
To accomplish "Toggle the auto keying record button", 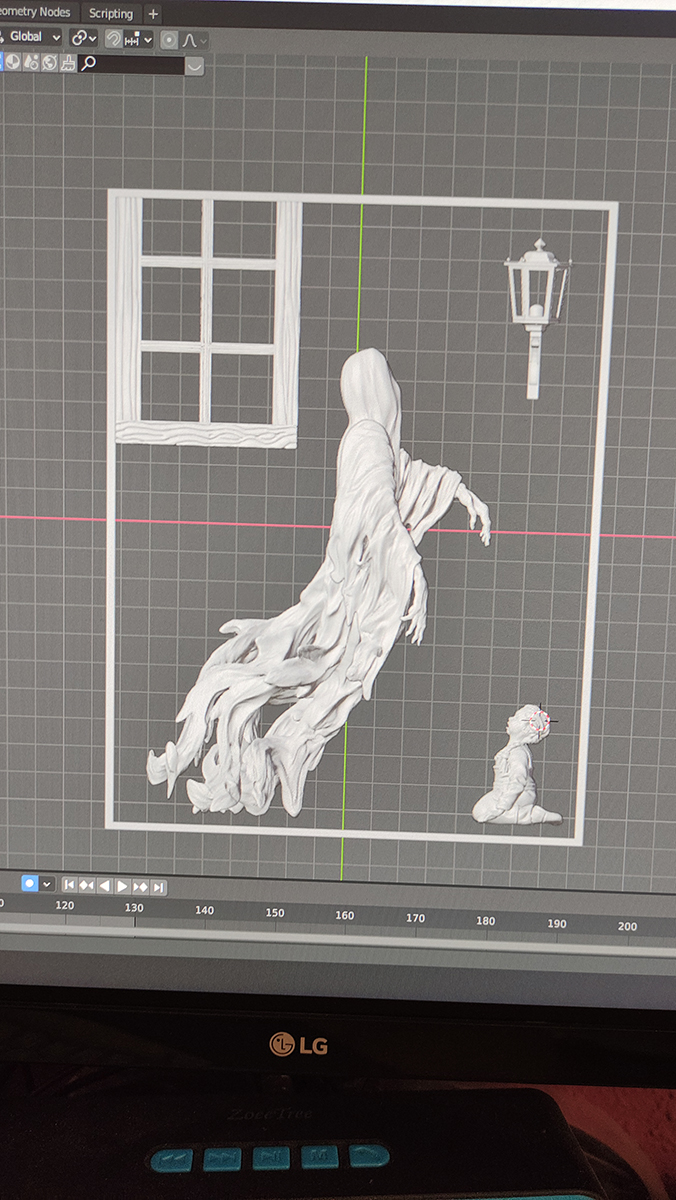I will pyautogui.click(x=29, y=884).
